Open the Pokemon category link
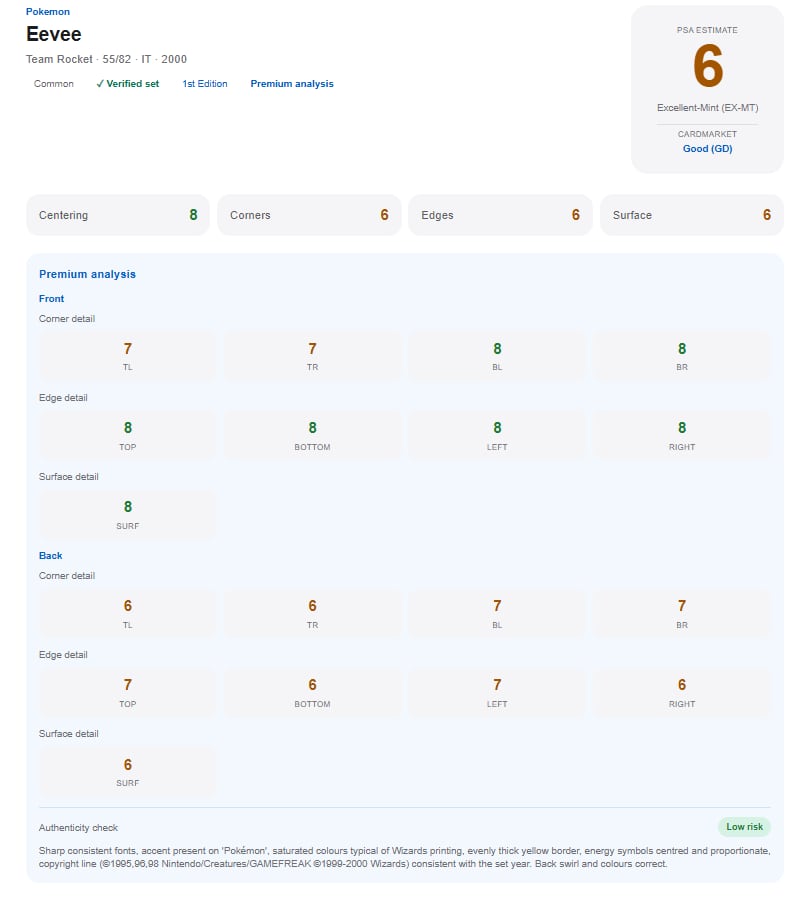 [x=47, y=11]
